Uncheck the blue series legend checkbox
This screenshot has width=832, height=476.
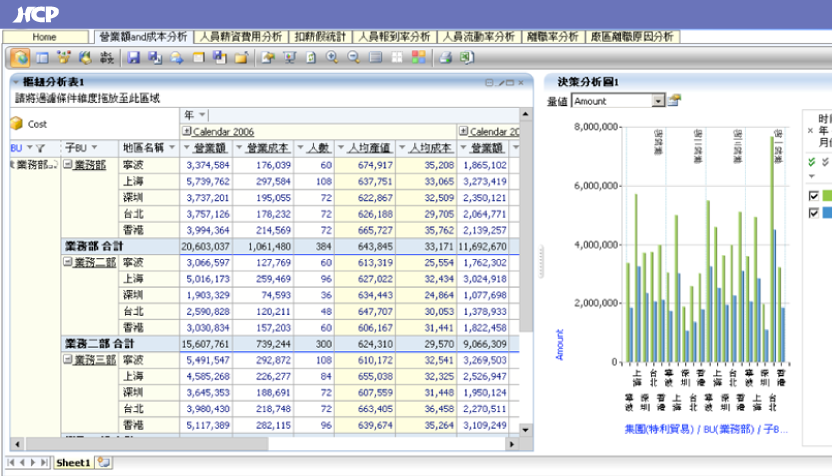813,213
